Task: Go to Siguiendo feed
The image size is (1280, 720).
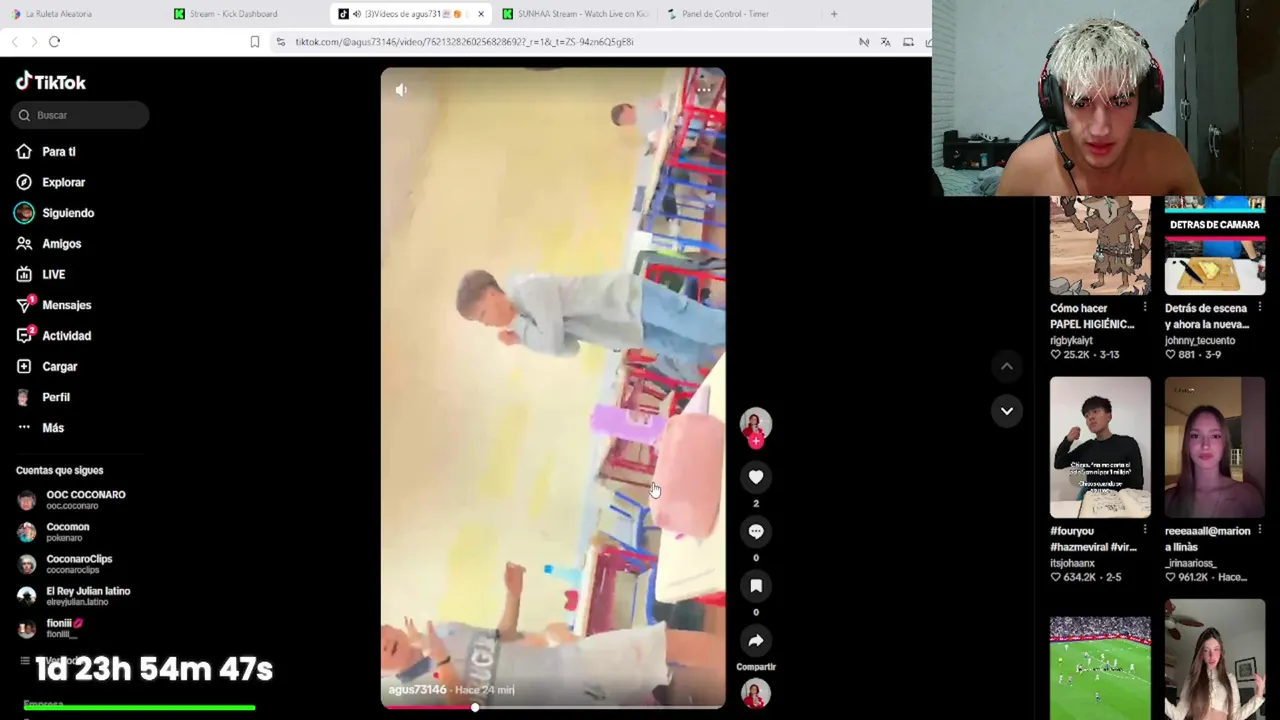Action: [x=67, y=213]
